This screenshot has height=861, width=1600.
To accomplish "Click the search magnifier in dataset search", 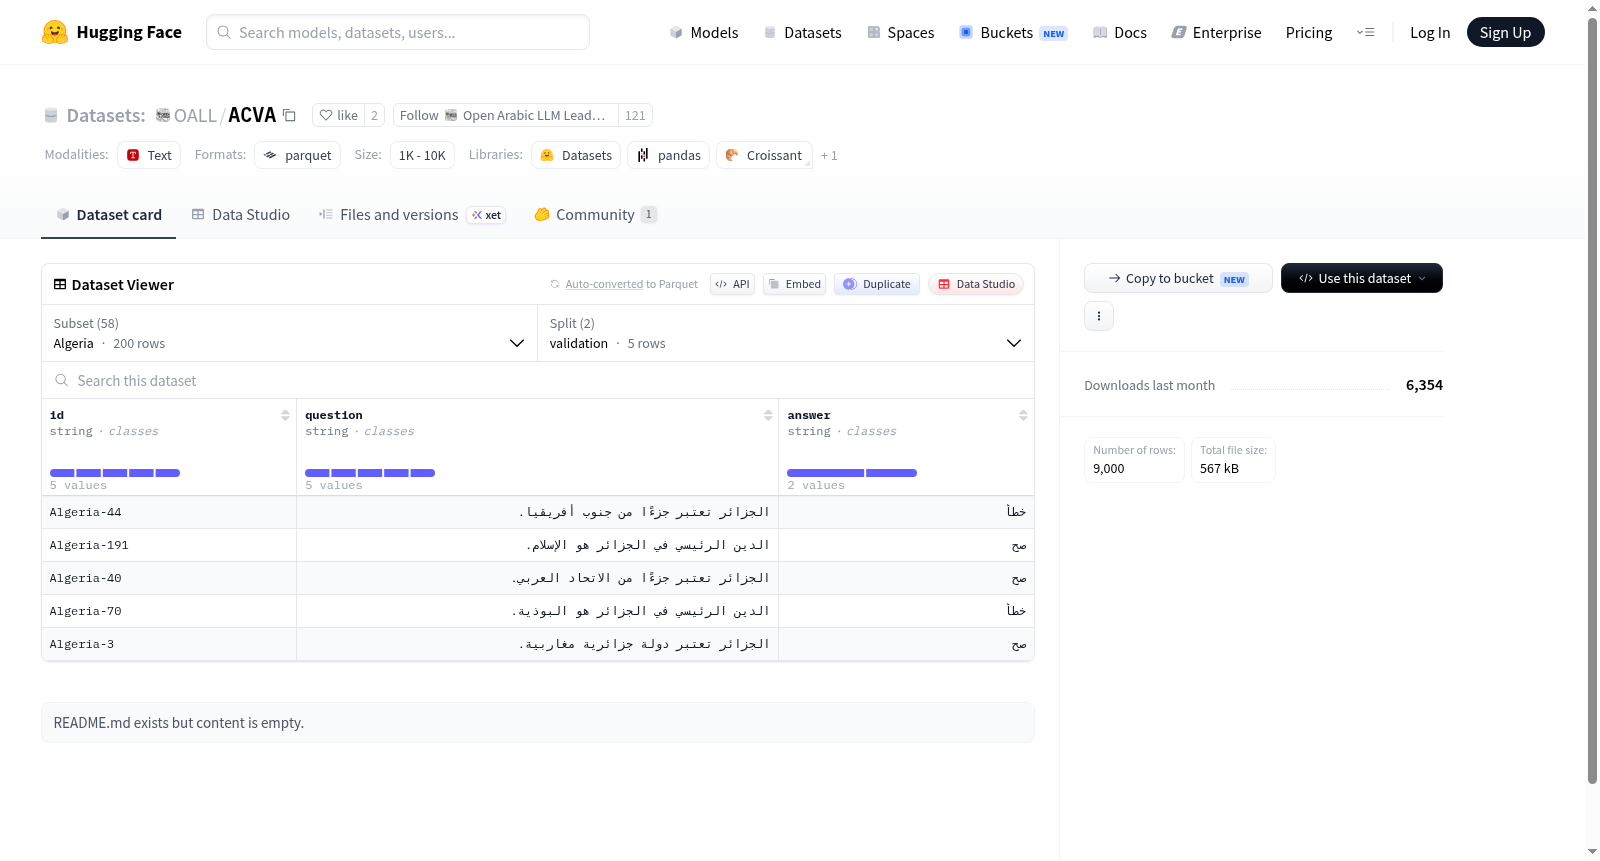I will (x=62, y=380).
